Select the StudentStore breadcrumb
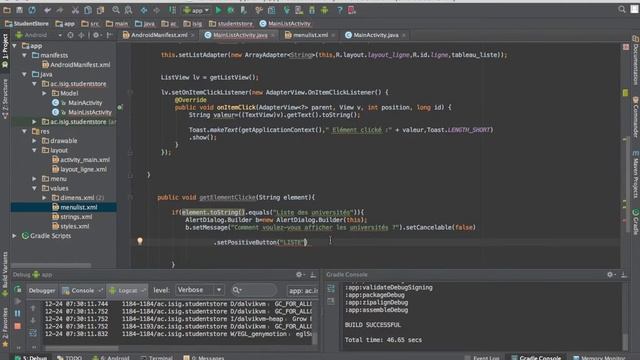The image size is (640, 360). (x=27, y=24)
